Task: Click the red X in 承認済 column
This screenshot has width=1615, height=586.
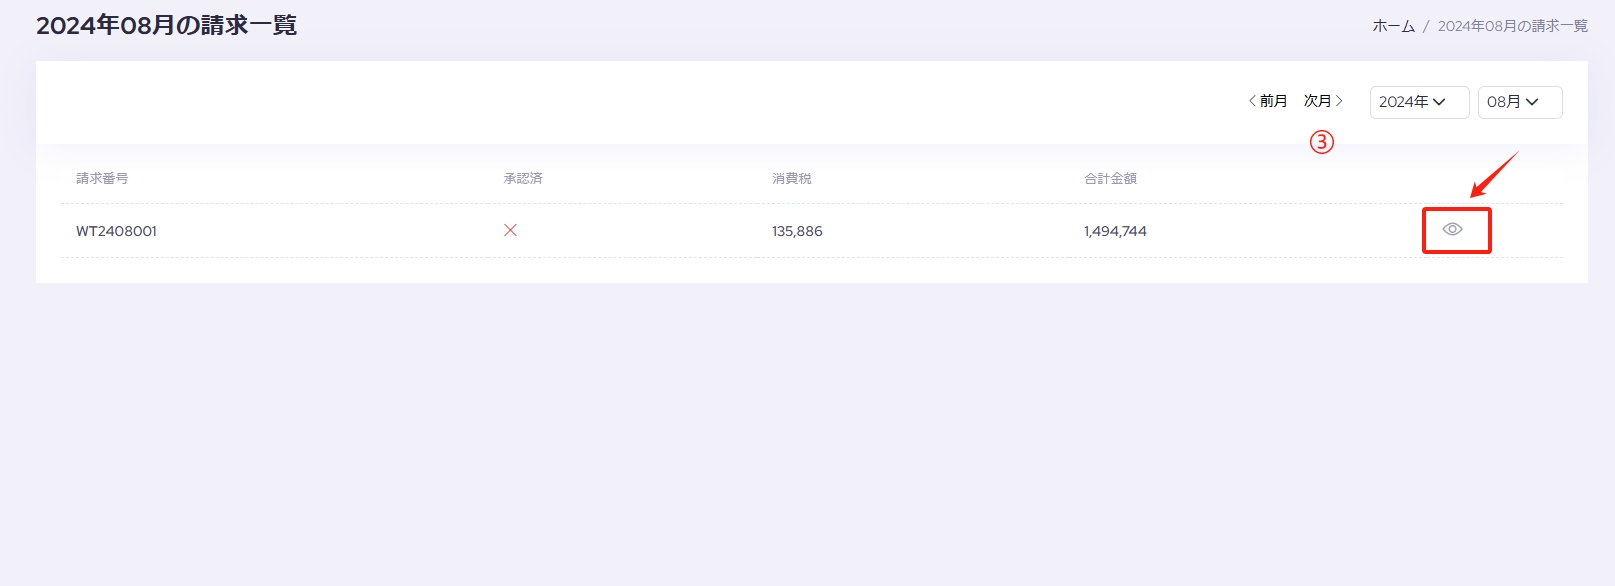Action: click(x=510, y=230)
